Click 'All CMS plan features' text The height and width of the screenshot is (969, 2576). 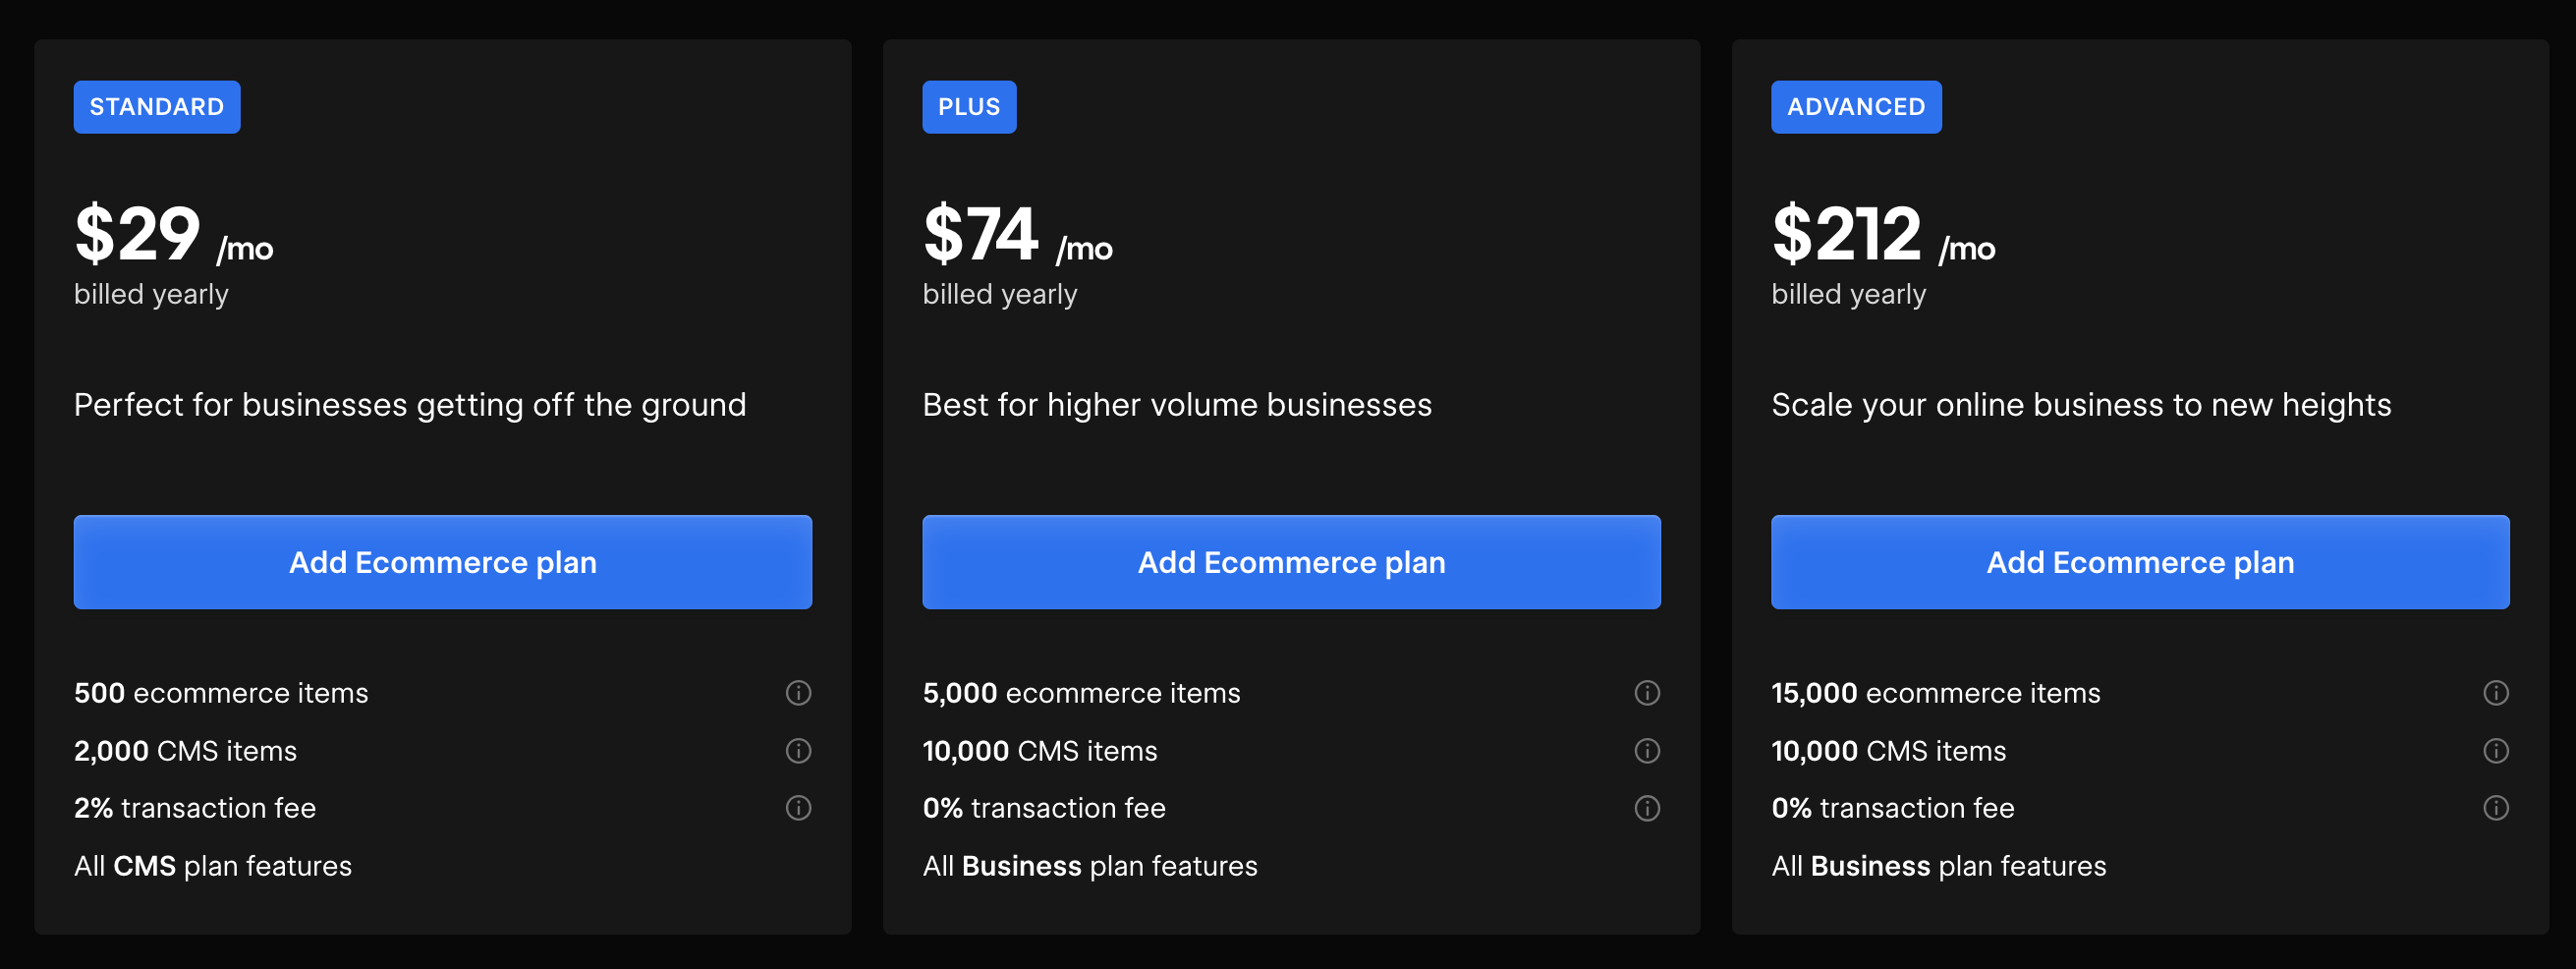(213, 866)
